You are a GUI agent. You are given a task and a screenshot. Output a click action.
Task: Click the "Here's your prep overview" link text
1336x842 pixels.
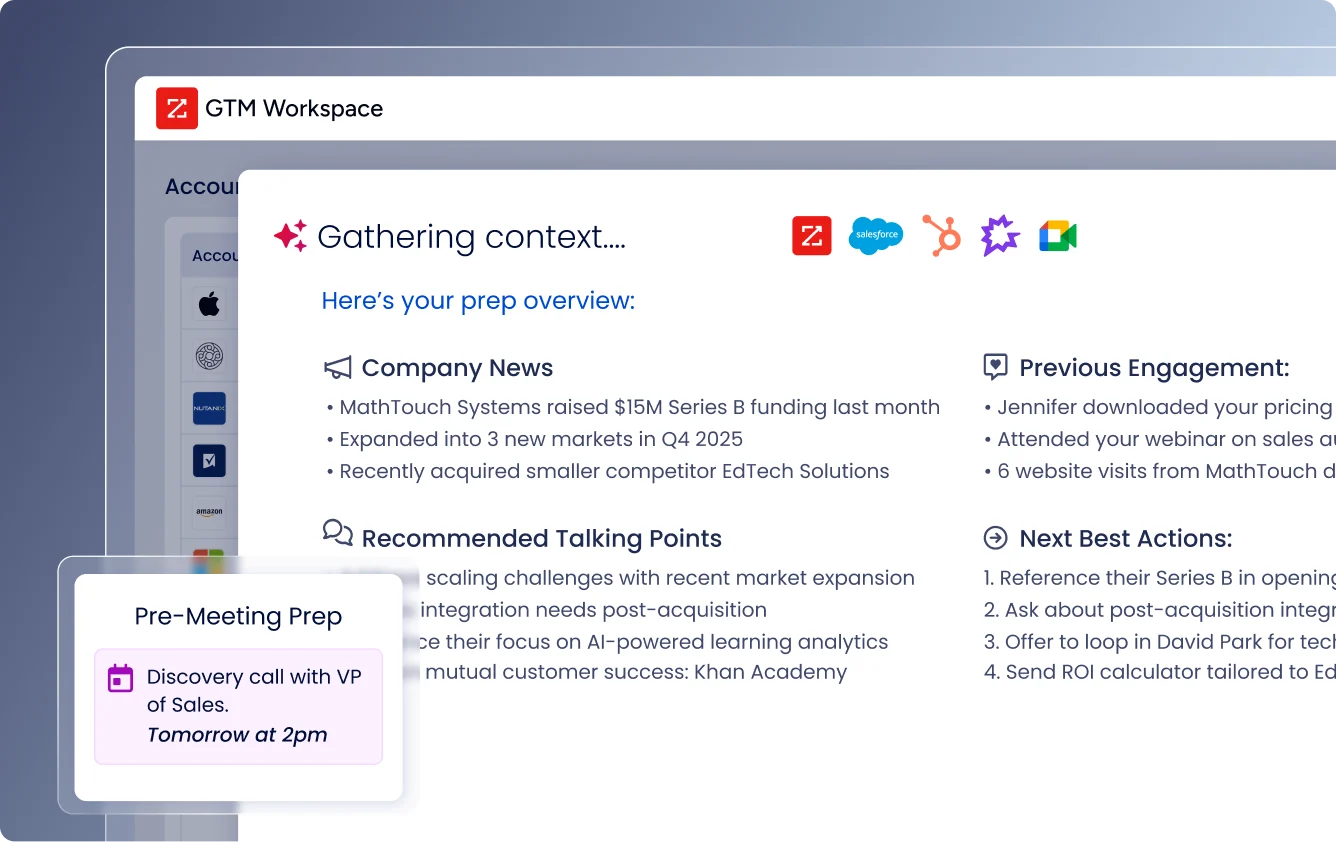478,301
